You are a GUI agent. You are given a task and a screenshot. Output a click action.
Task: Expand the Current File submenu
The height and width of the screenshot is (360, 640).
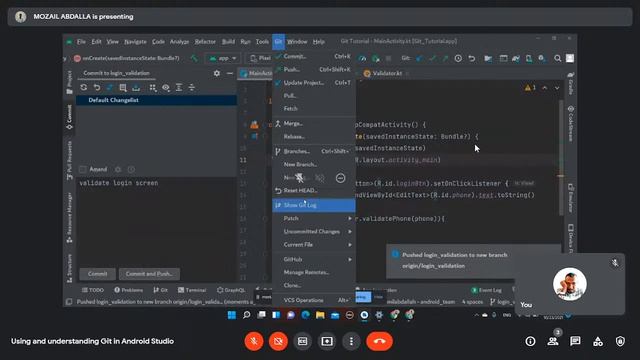coord(313,244)
